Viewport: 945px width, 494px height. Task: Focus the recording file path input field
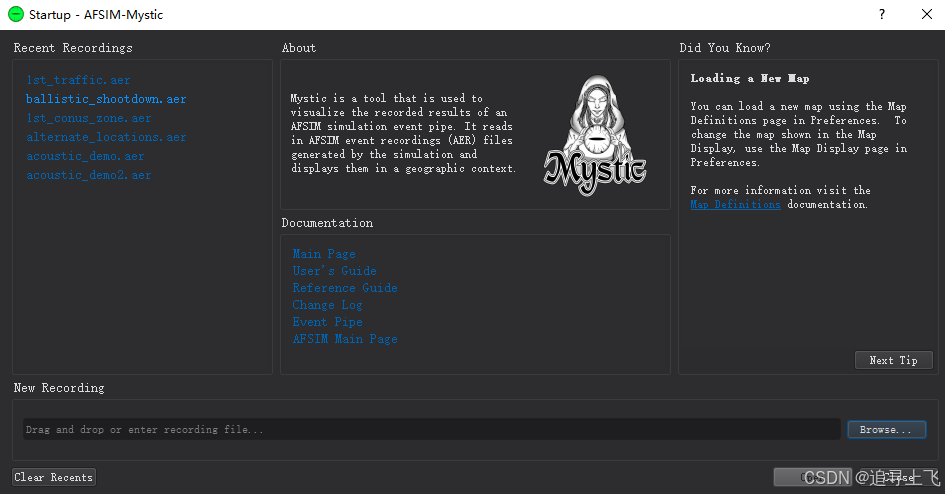click(x=432, y=430)
